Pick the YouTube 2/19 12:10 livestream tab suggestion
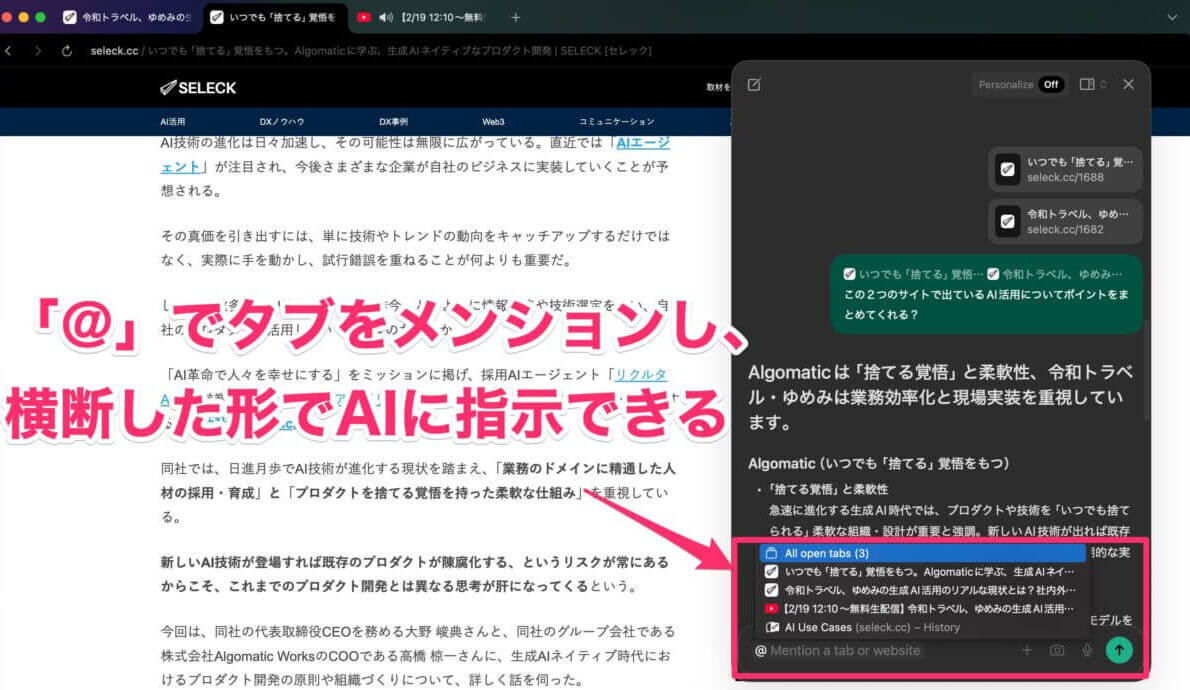The height and width of the screenshot is (690, 1190). pyautogui.click(x=922, y=609)
